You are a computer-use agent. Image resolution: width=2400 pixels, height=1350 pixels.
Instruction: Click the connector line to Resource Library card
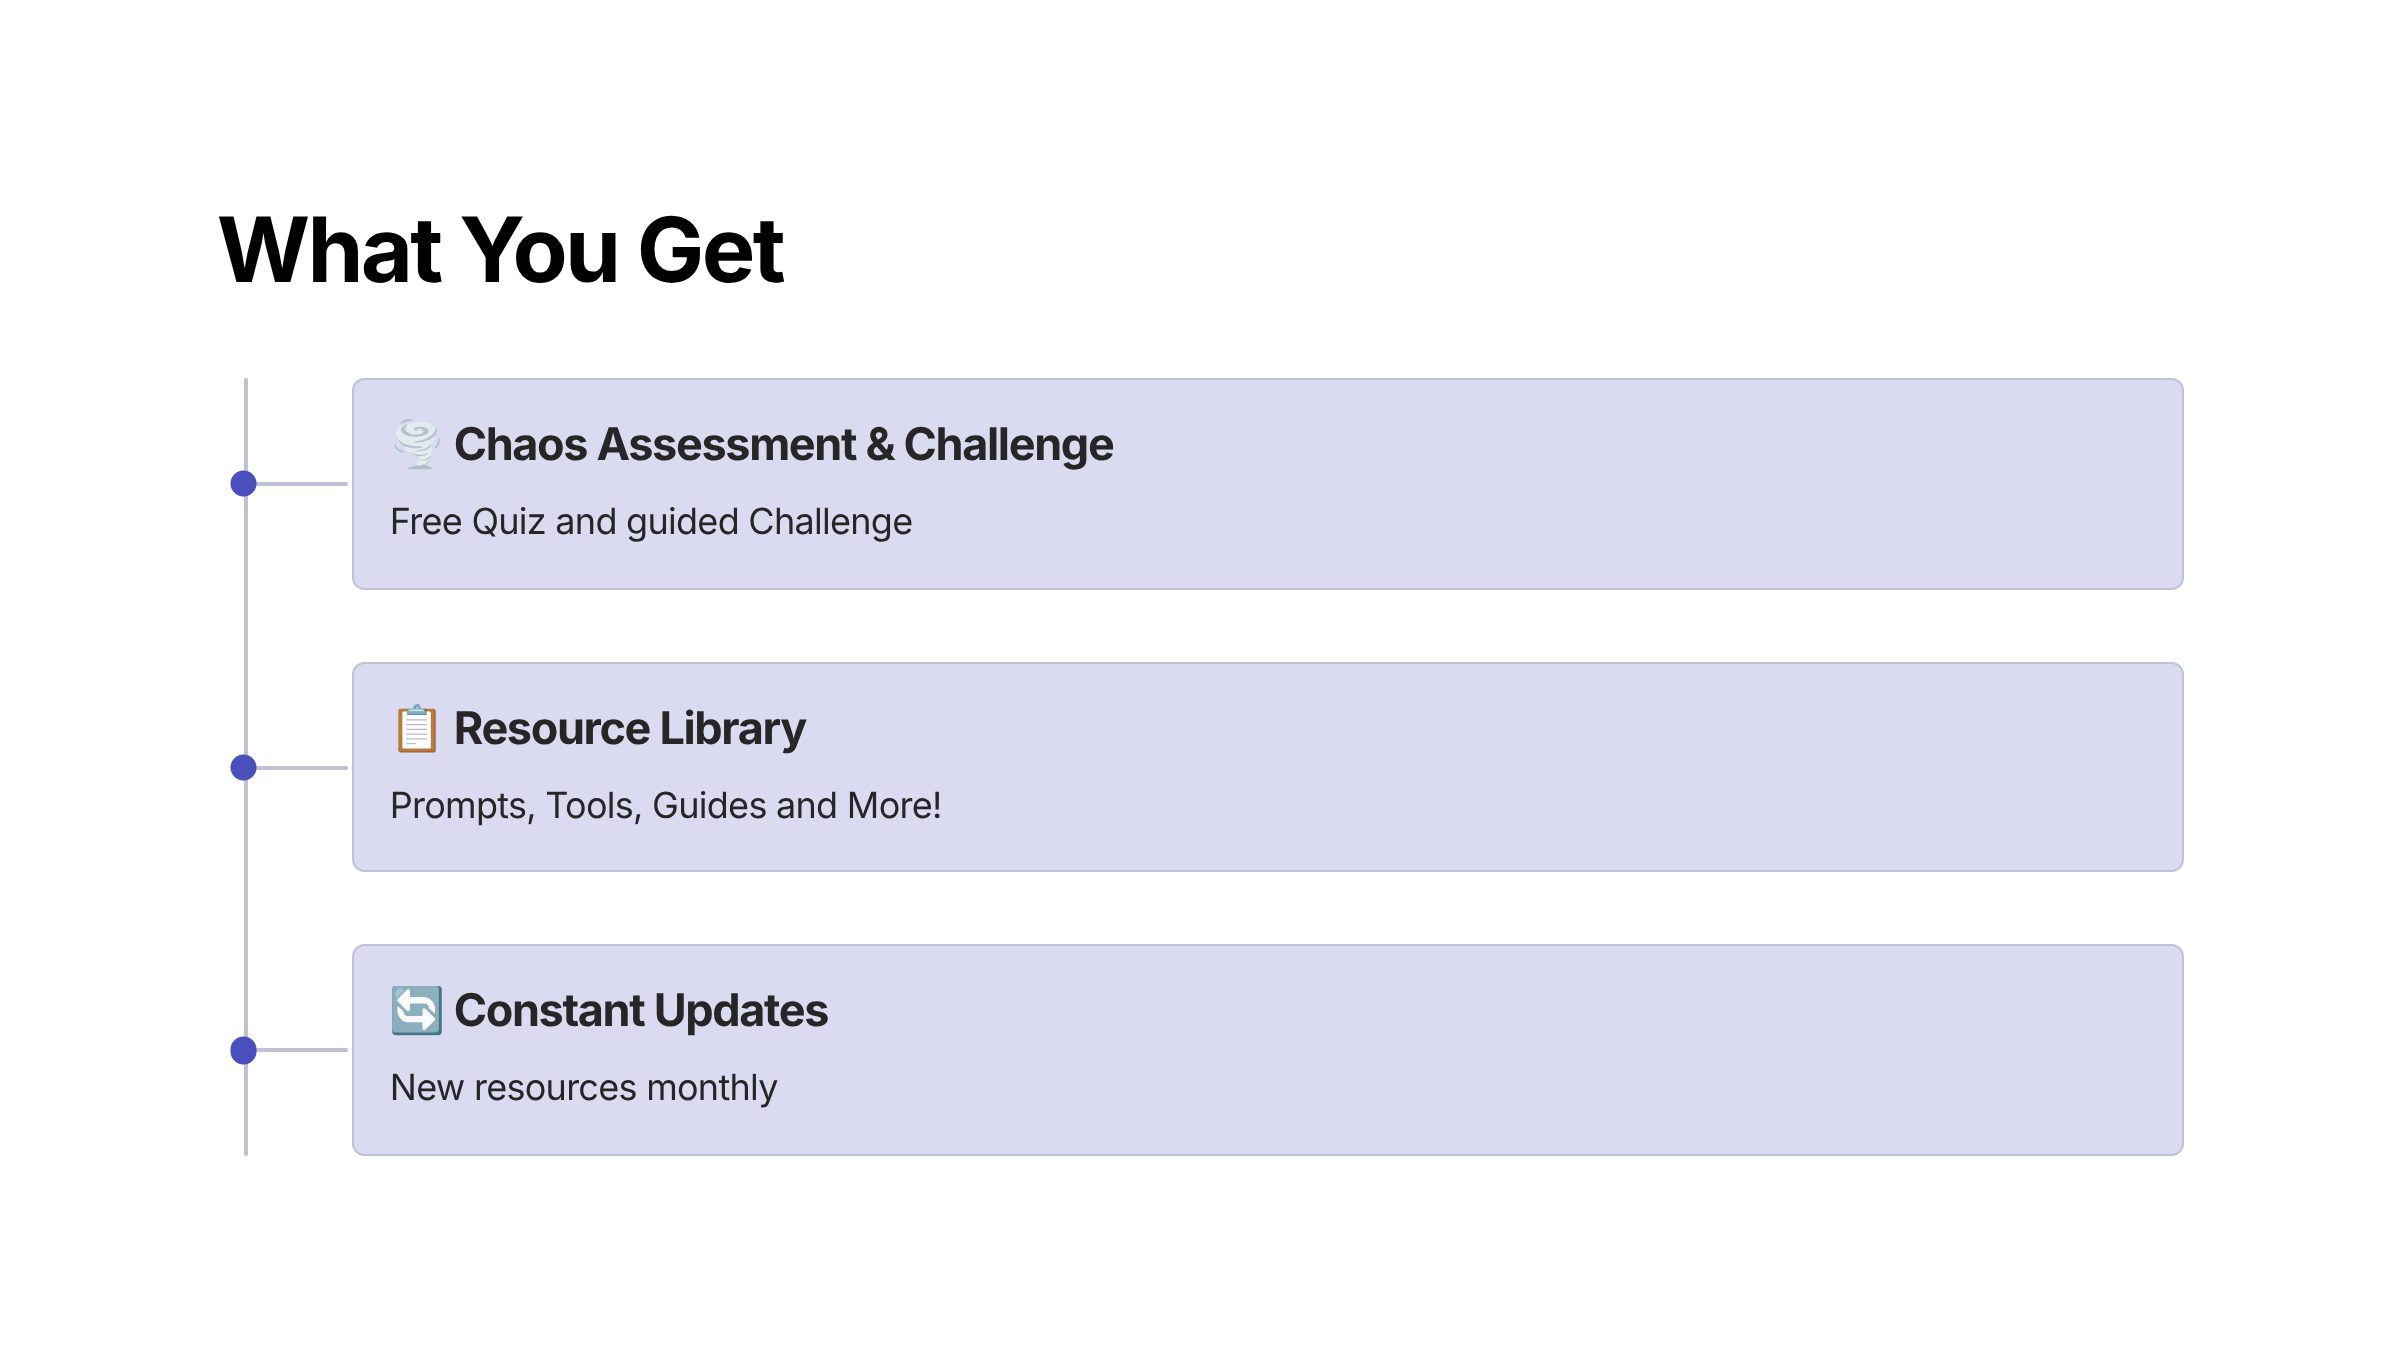[x=302, y=768]
